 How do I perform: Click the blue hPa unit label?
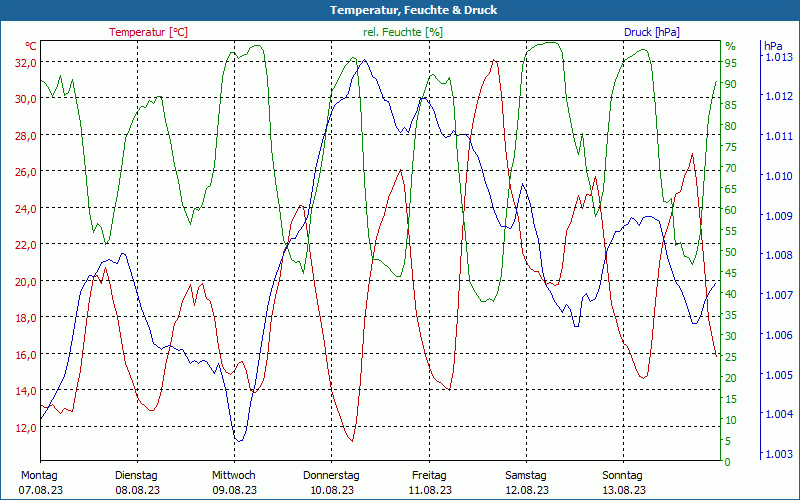(x=773, y=46)
